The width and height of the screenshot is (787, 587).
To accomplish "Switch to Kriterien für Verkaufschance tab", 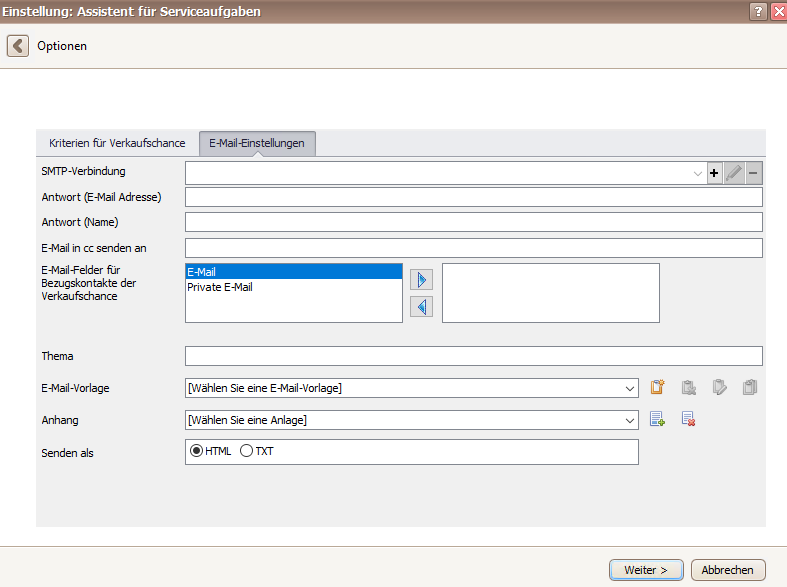I will pos(117,143).
